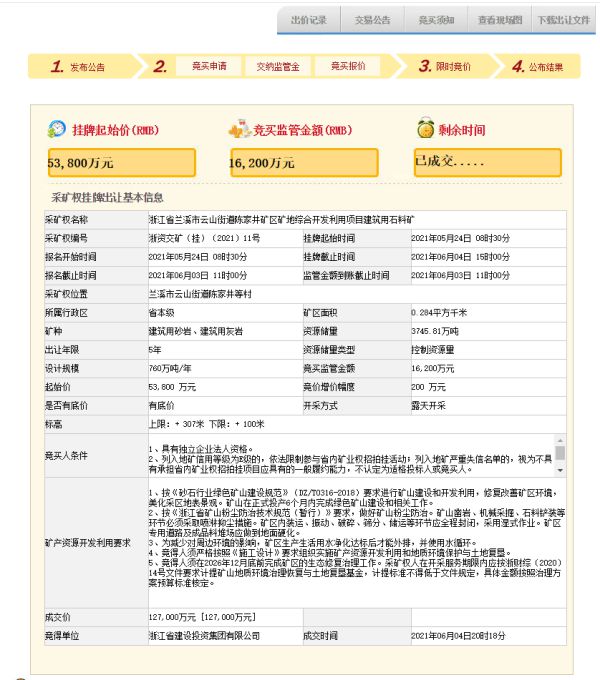Click the 下载出让文件 tab

563,19
